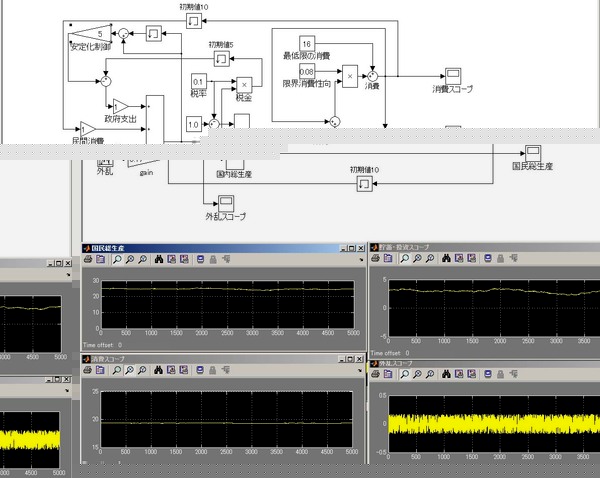Screen dimensions: 600x478
Task: Click Autoscale binoculars in 国民総生産 scope
Action: [x=158, y=258]
